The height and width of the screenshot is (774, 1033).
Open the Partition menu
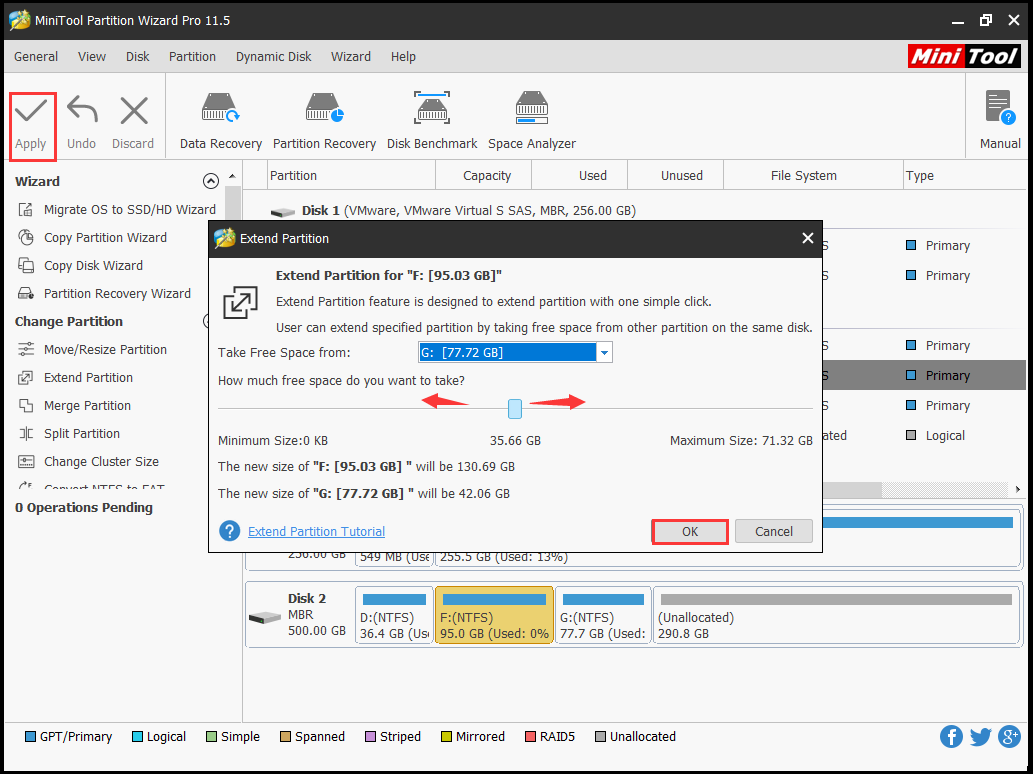point(192,57)
